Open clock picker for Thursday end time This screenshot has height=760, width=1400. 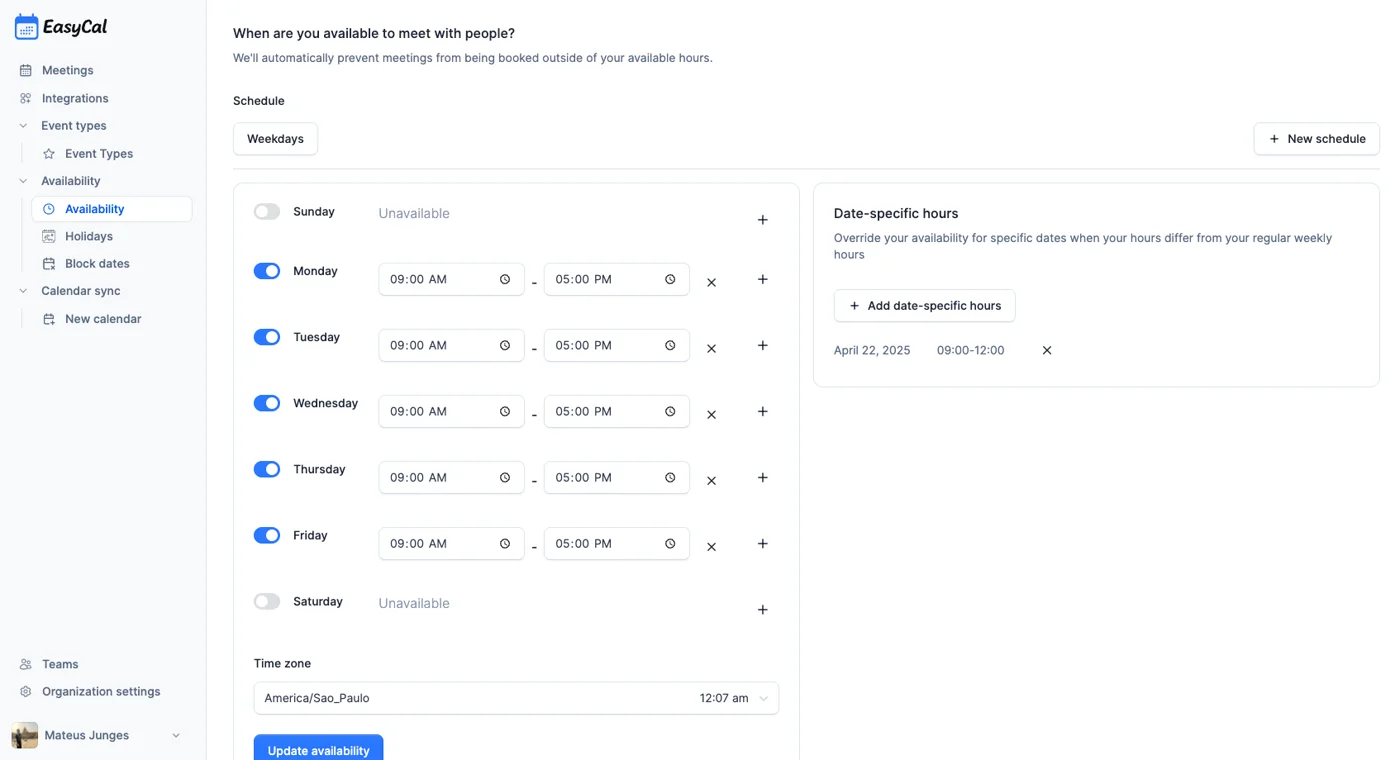(670, 477)
